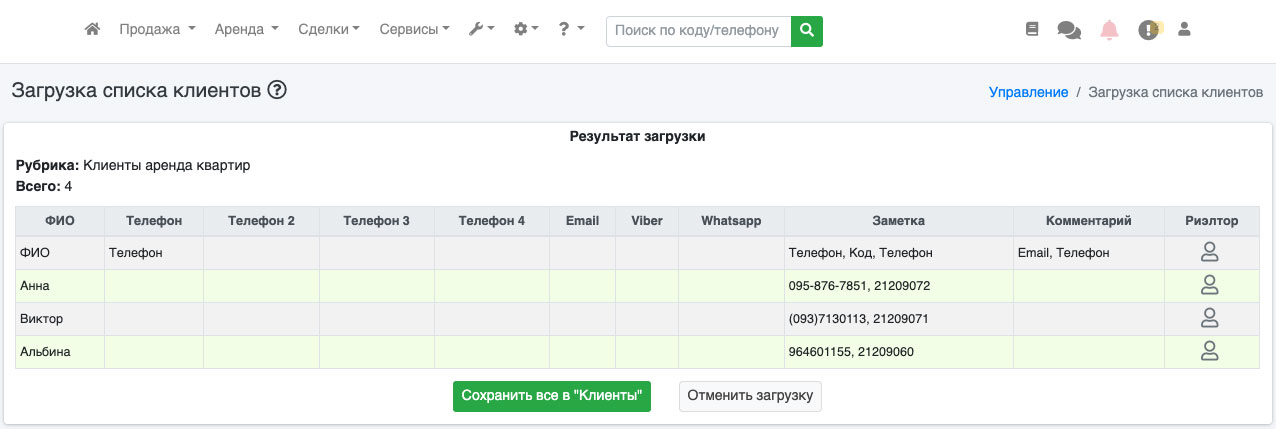Viewport: 1276px width, 429px height.
Task: Open the Сделки menu
Action: coord(329,30)
